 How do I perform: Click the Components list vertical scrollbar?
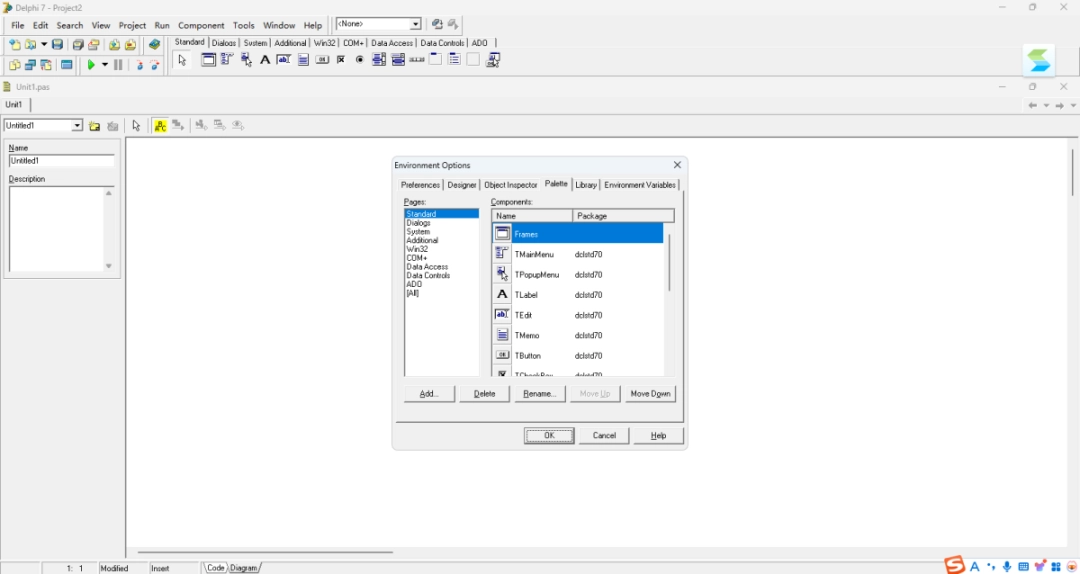coord(669,262)
